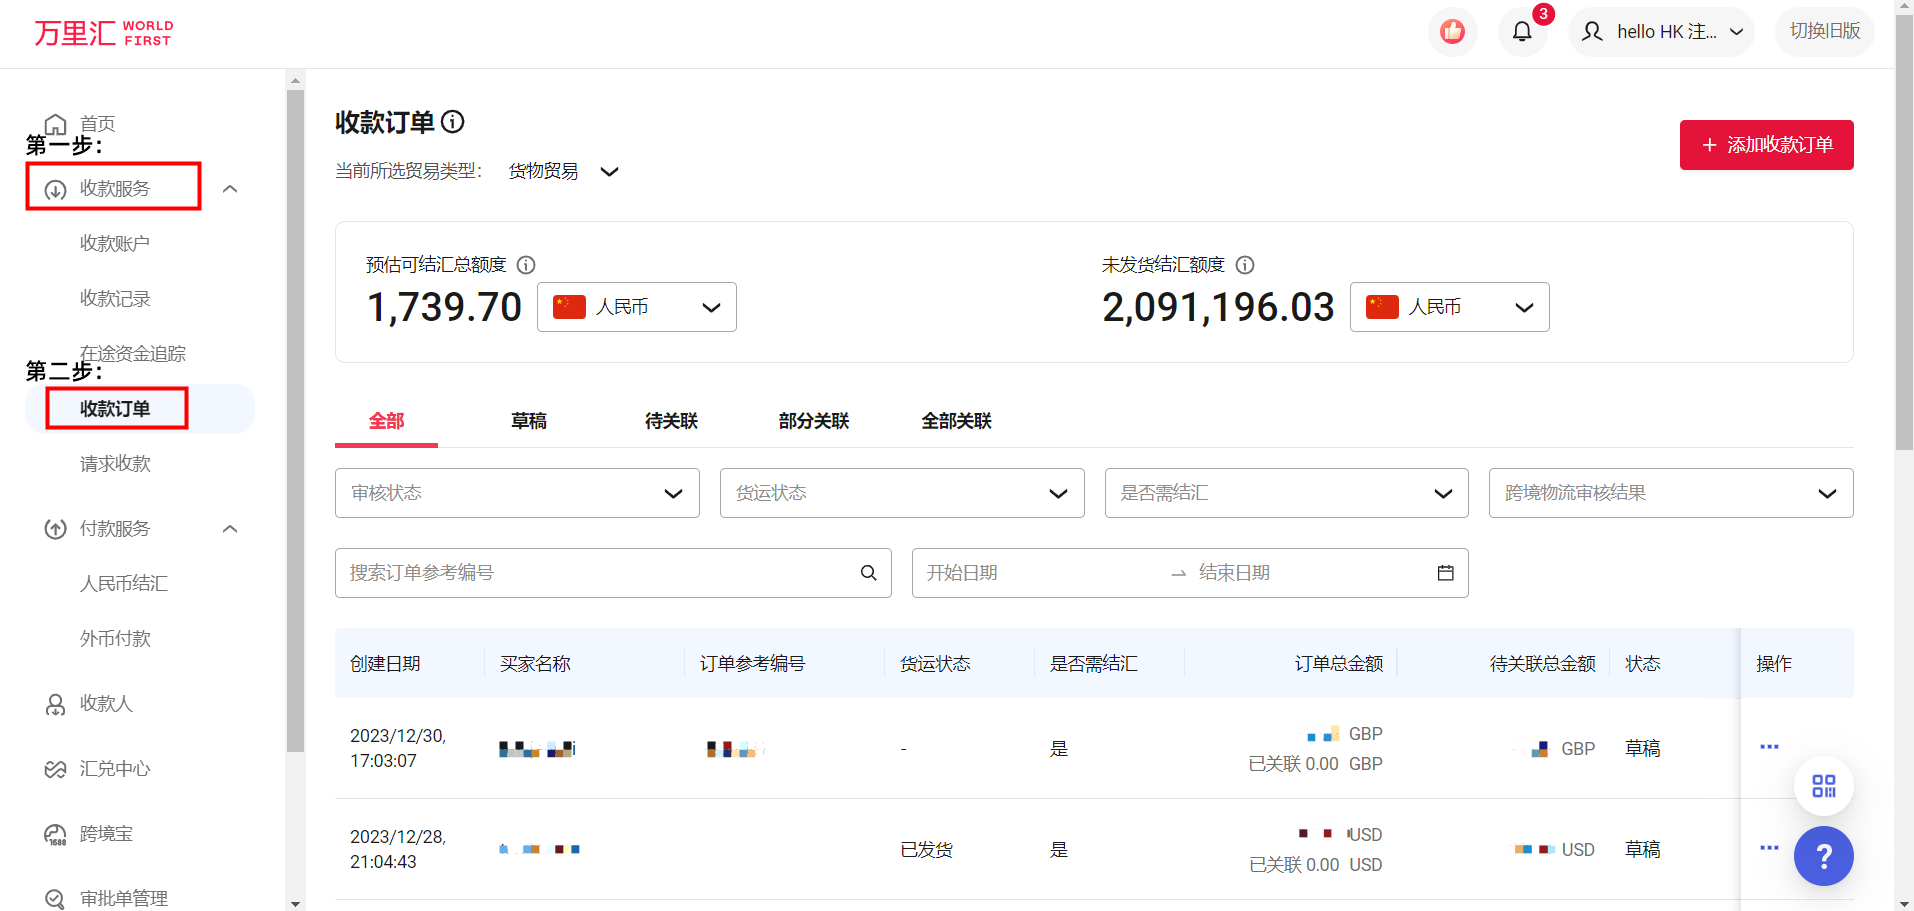
Task: Open the 货运状态 dropdown filter
Action: pos(901,493)
